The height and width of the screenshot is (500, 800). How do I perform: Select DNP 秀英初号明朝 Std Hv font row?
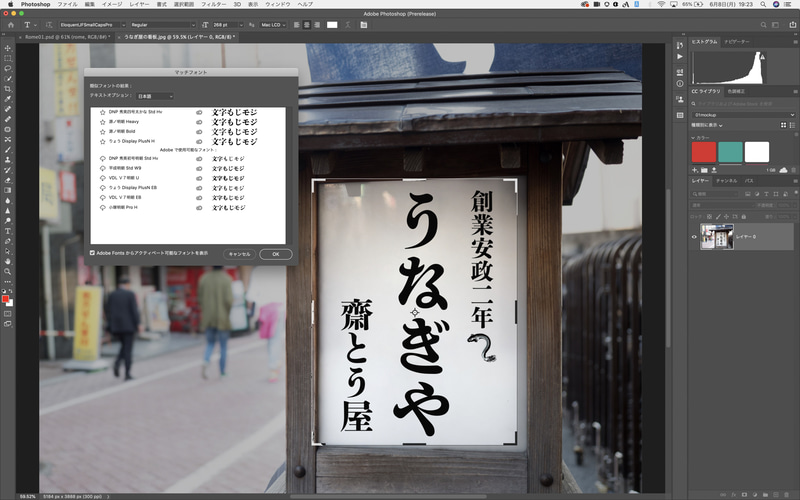188,159
